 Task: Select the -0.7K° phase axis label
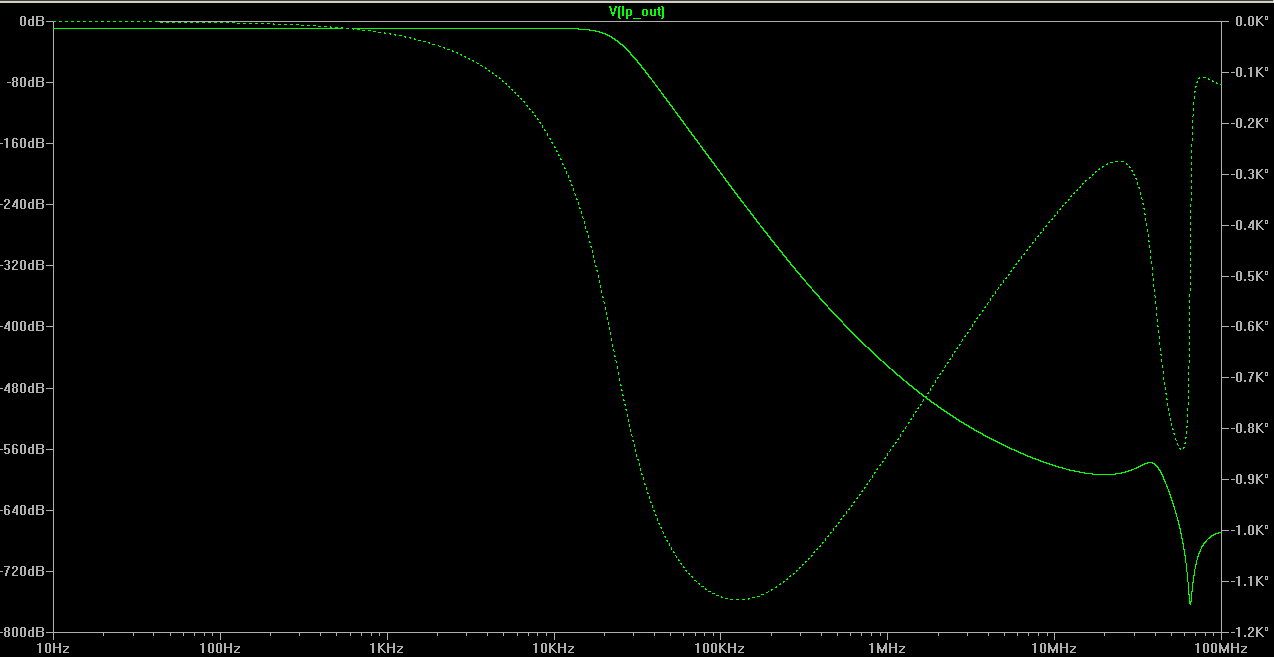[1250, 377]
